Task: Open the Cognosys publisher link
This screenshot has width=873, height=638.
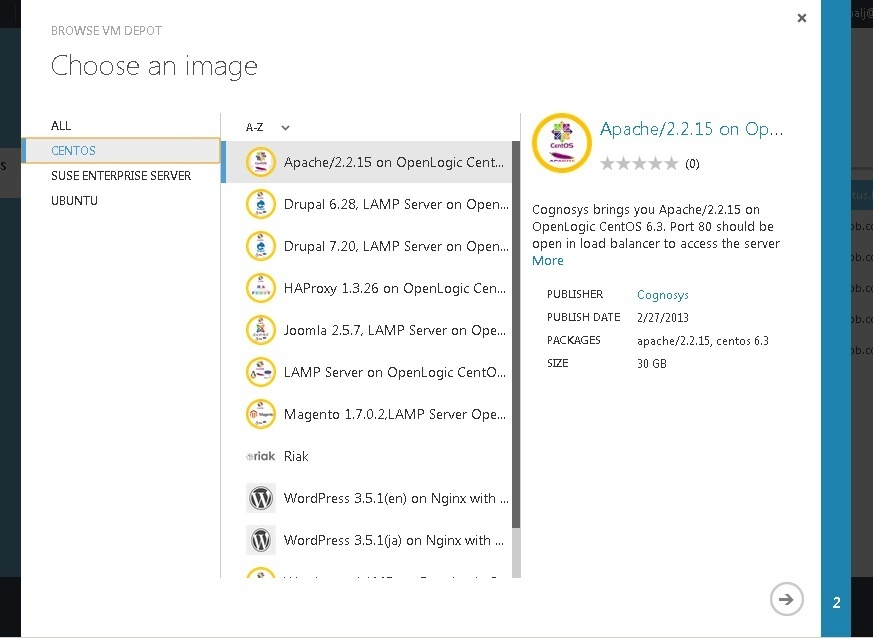Action: point(663,295)
